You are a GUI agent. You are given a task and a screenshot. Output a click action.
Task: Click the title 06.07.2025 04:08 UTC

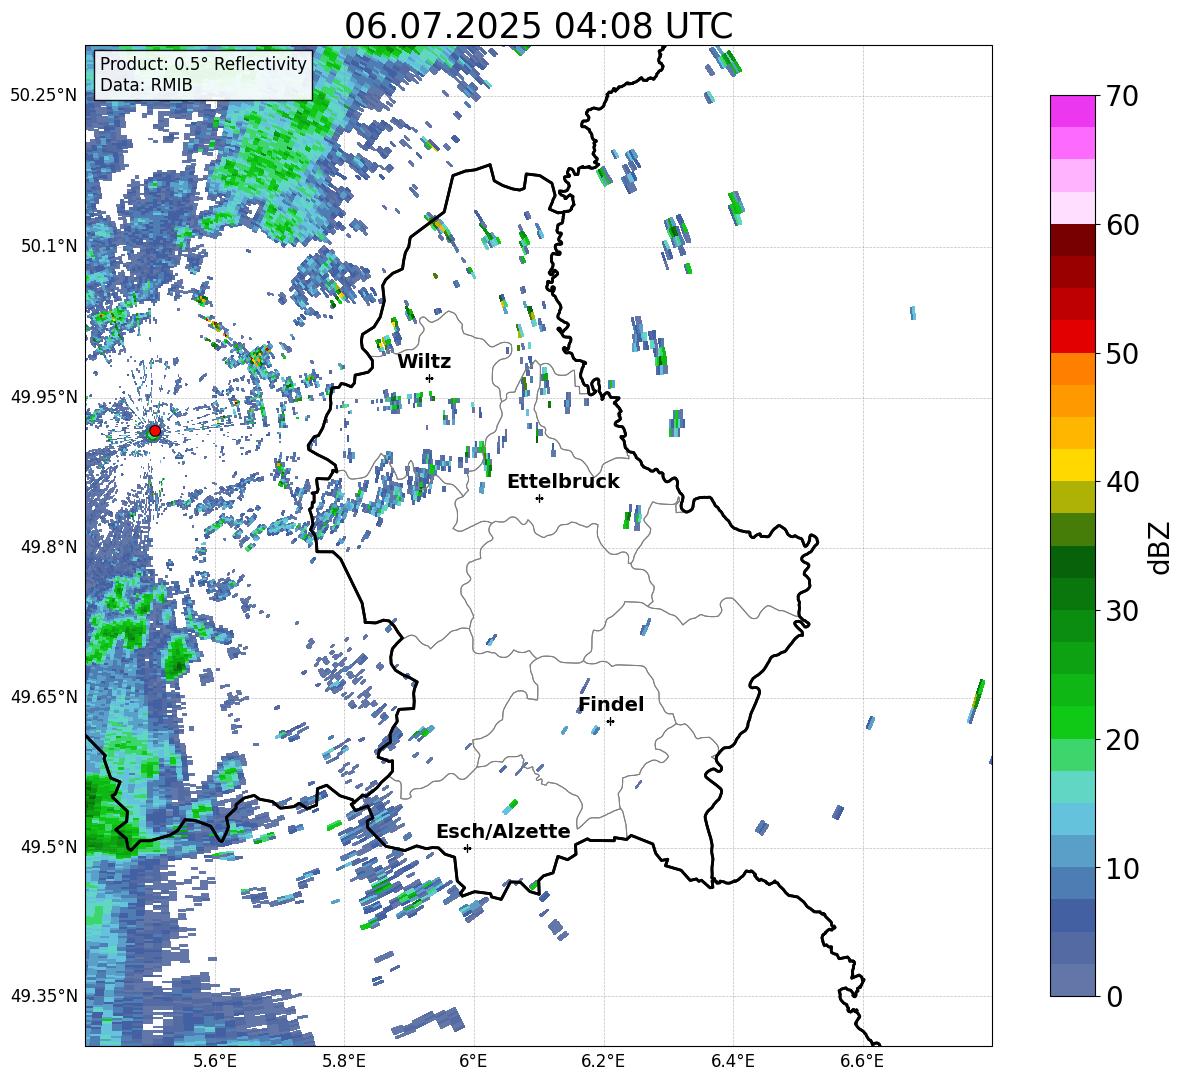538,26
